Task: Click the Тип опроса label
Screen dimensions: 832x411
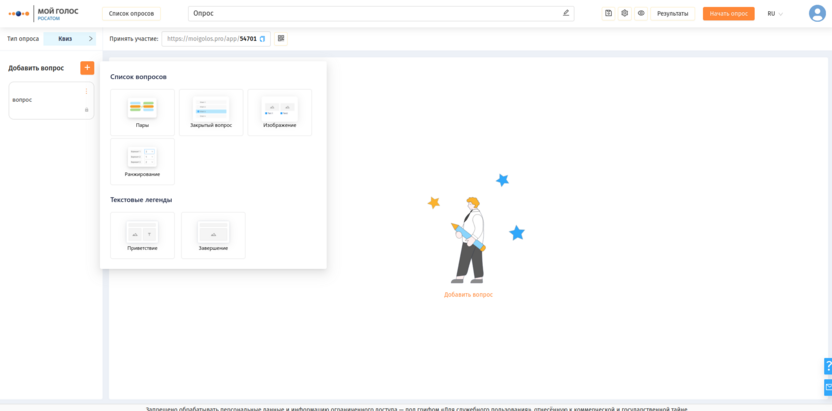Action: [23, 39]
